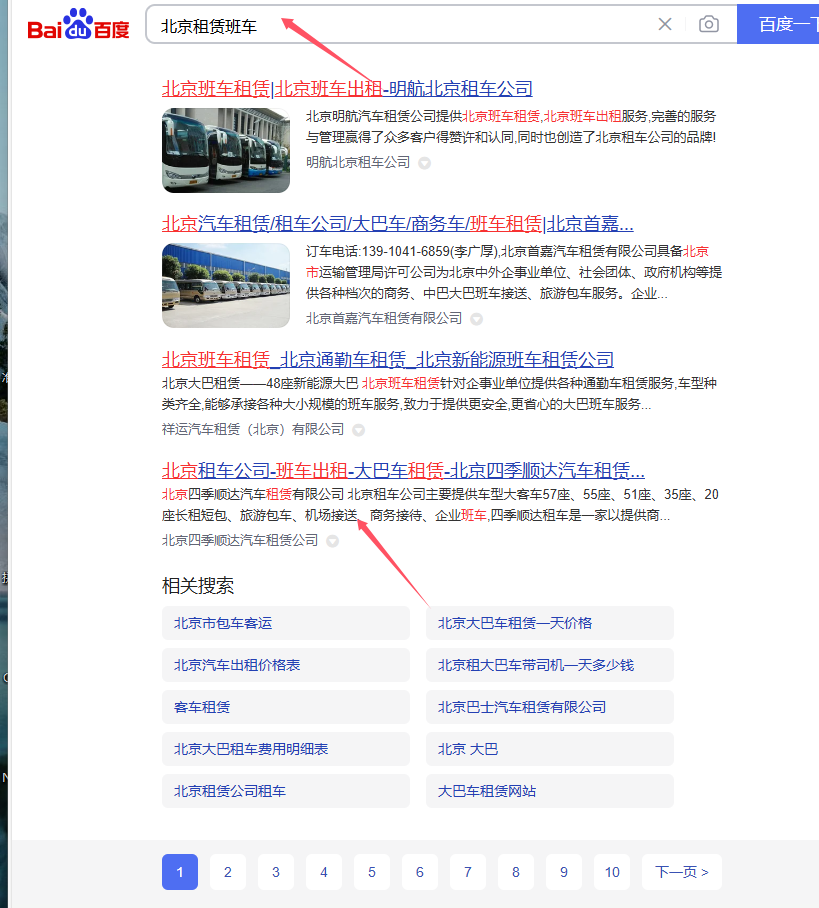Select related search 客车租赁

point(286,707)
